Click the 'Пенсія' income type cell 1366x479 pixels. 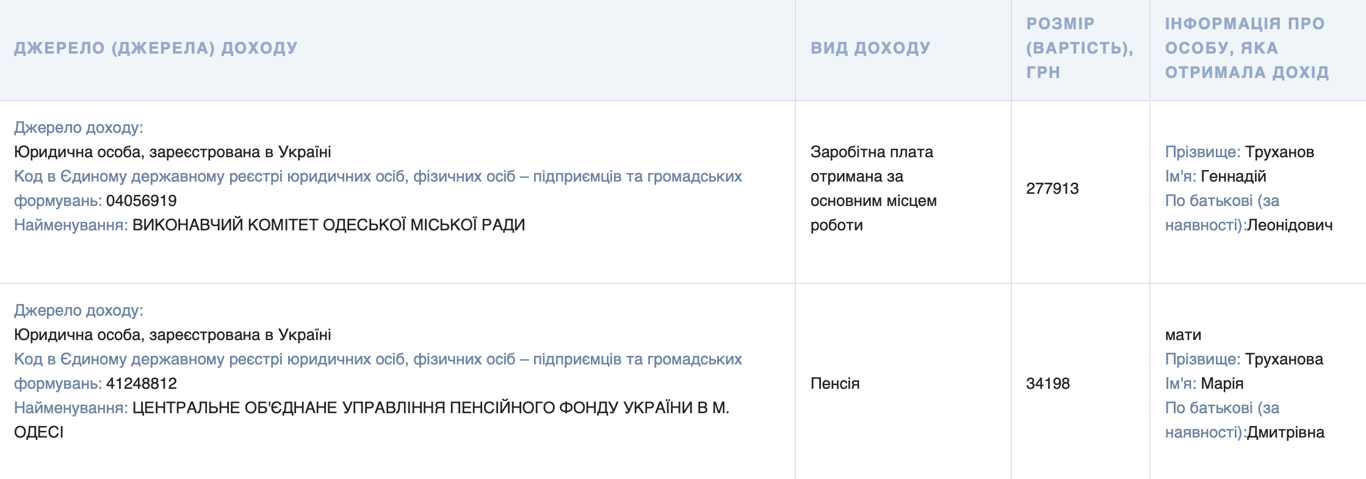(835, 384)
